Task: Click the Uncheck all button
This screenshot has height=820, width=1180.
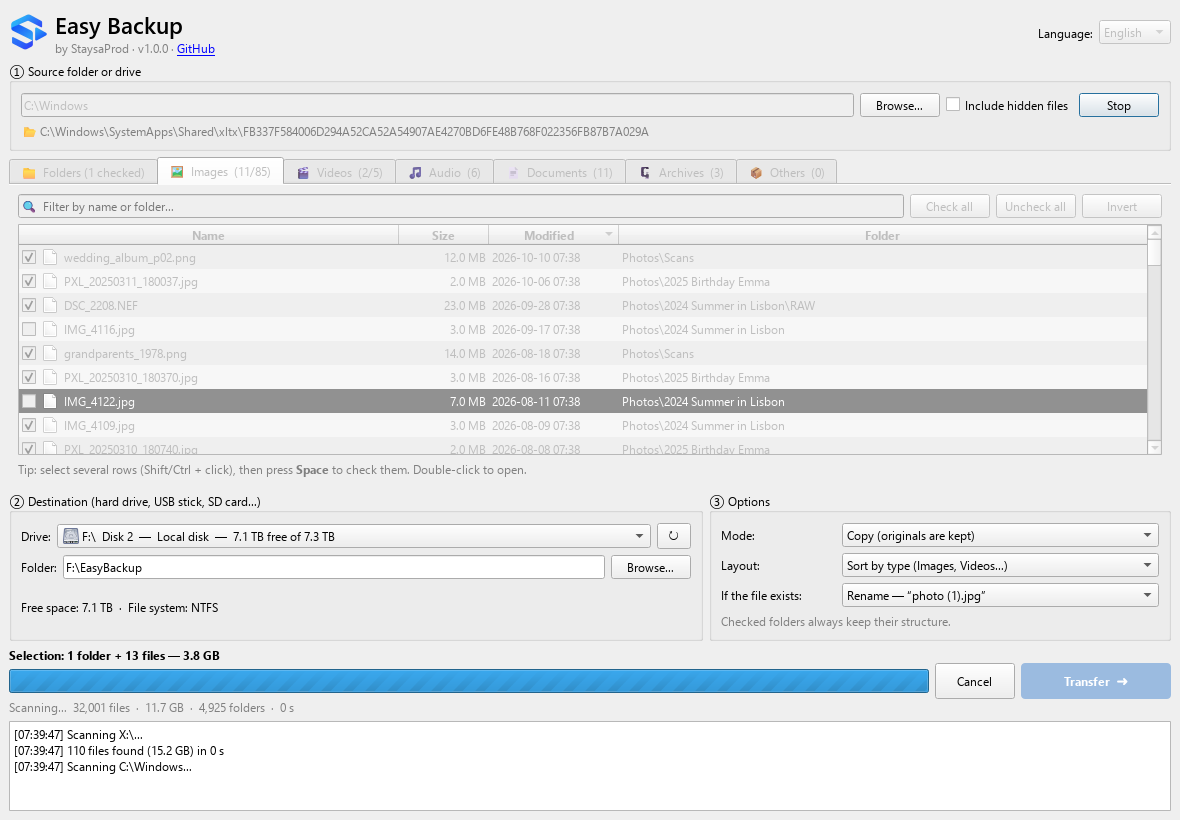Action: point(1036,206)
